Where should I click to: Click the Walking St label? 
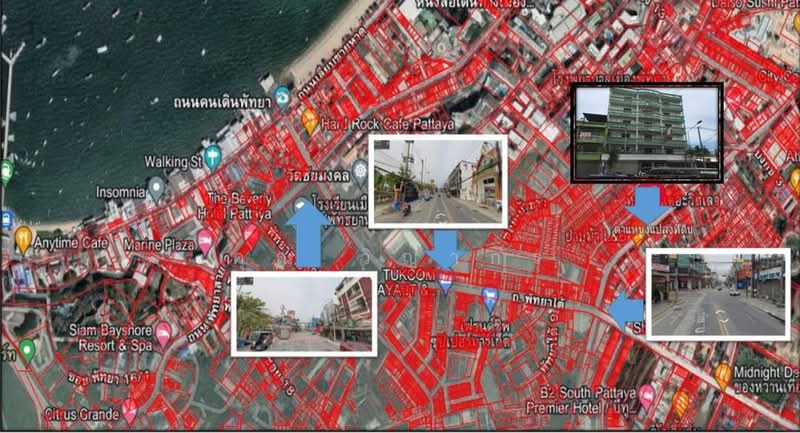tap(173, 162)
